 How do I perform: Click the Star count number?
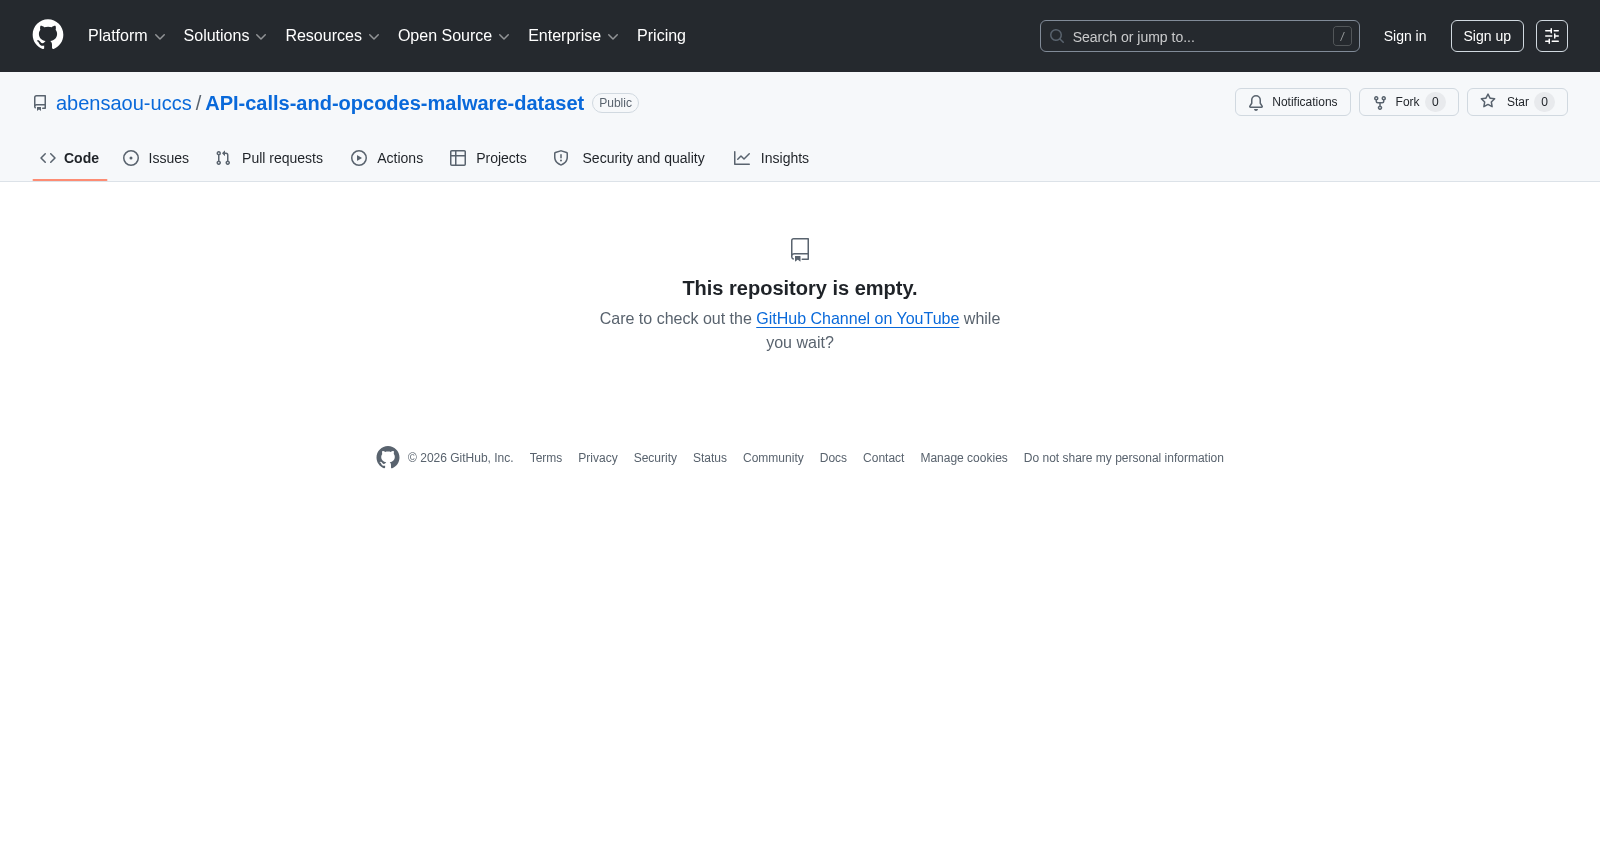[1544, 102]
